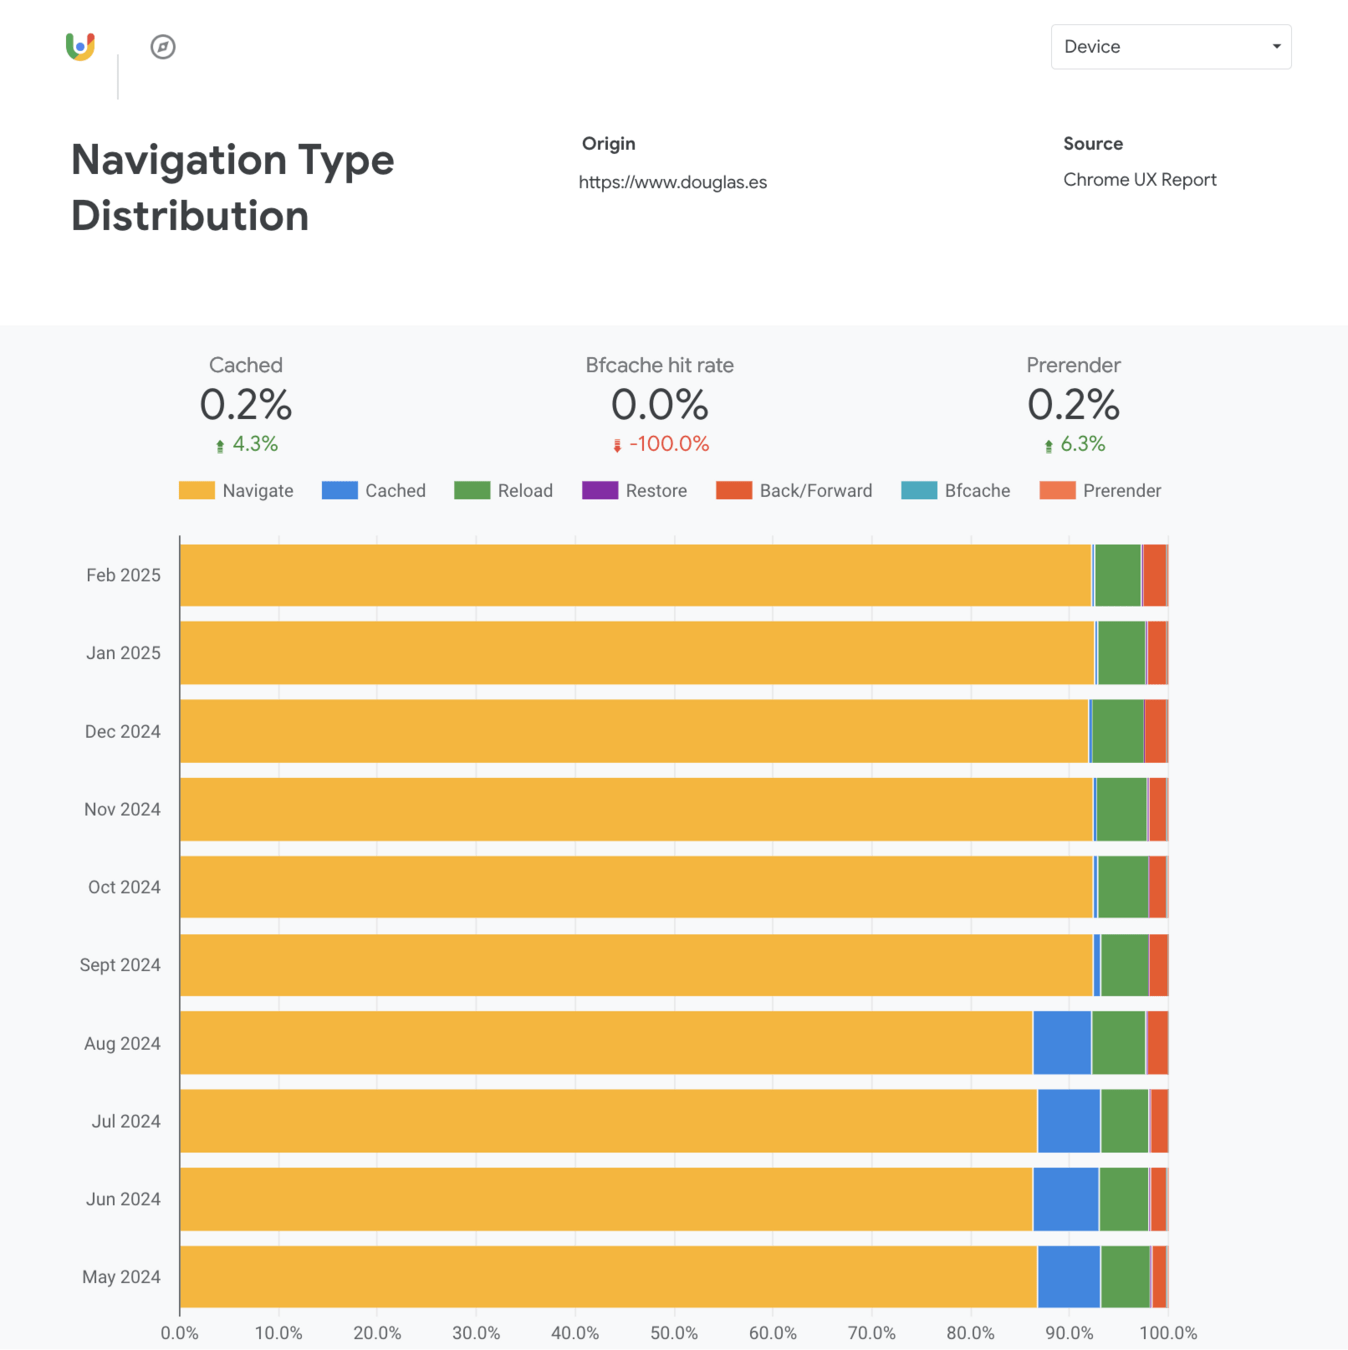Click the Sept 2024 axis label
Viewport: 1348px width, 1350px height.
point(120,965)
